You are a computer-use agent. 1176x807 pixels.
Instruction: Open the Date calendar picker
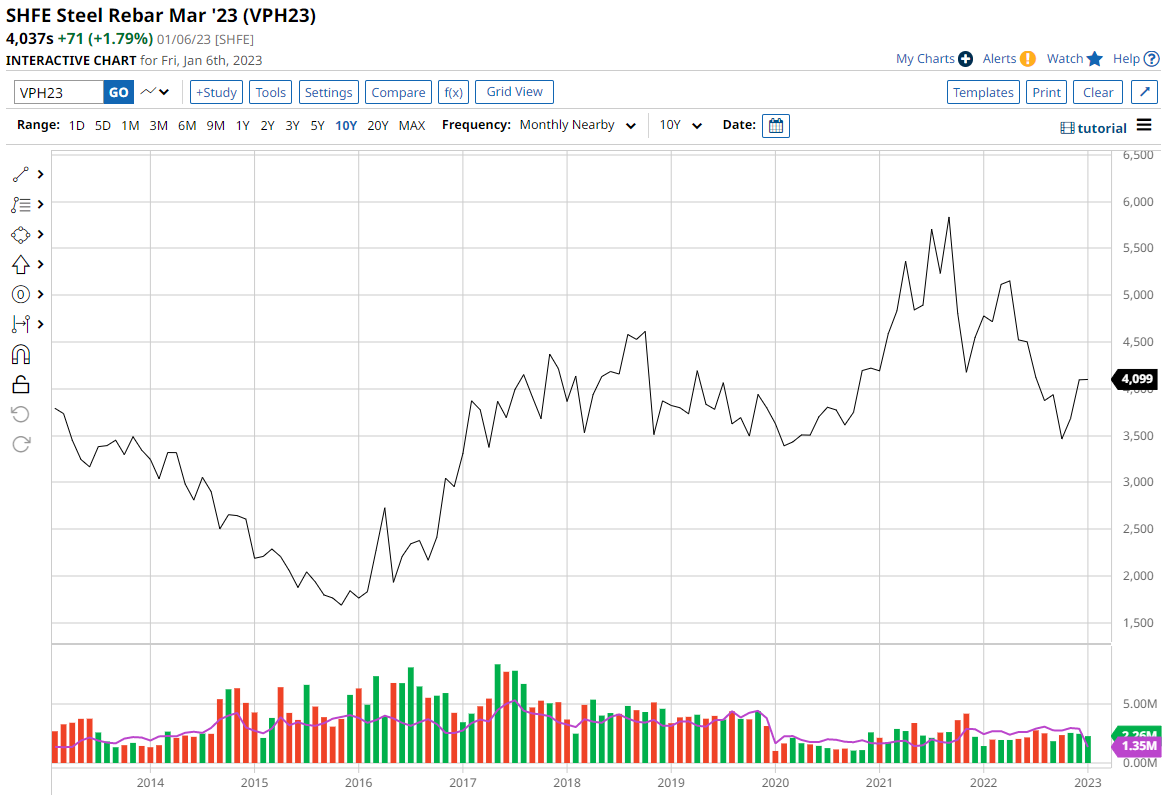tap(775, 126)
